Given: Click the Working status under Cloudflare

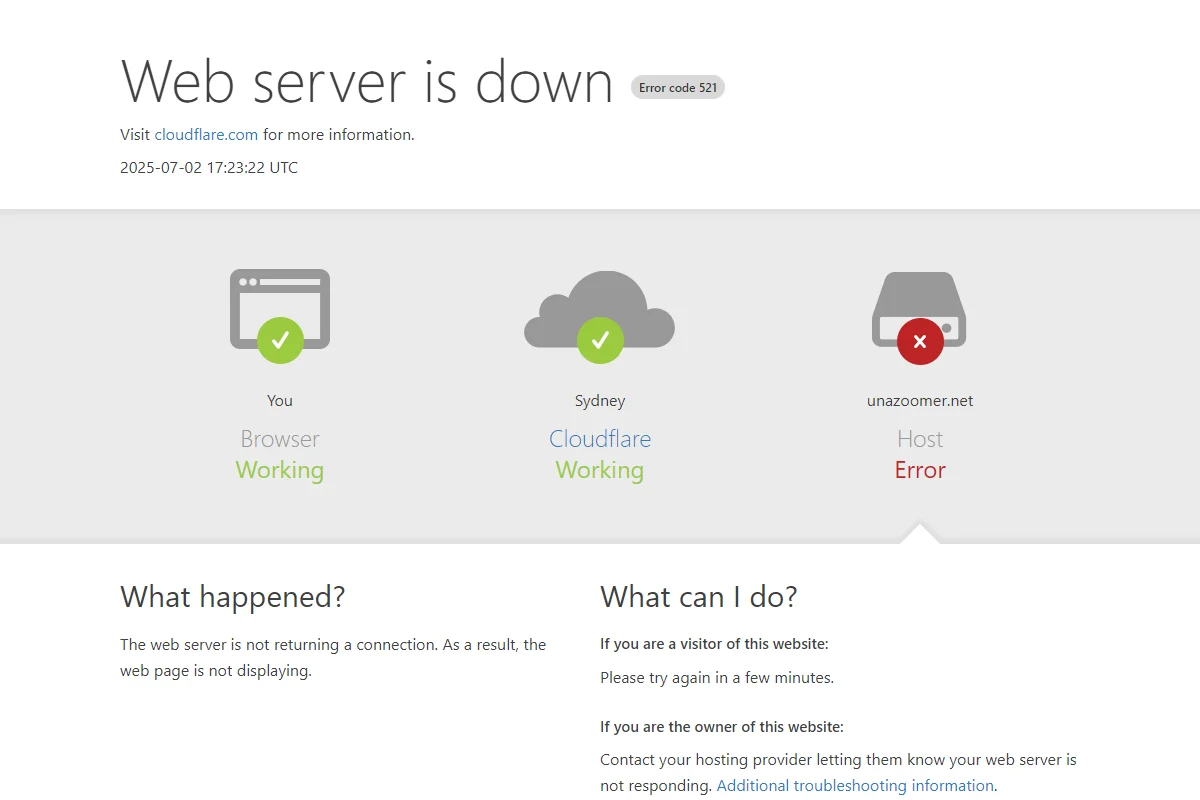Looking at the screenshot, I should [x=600, y=470].
